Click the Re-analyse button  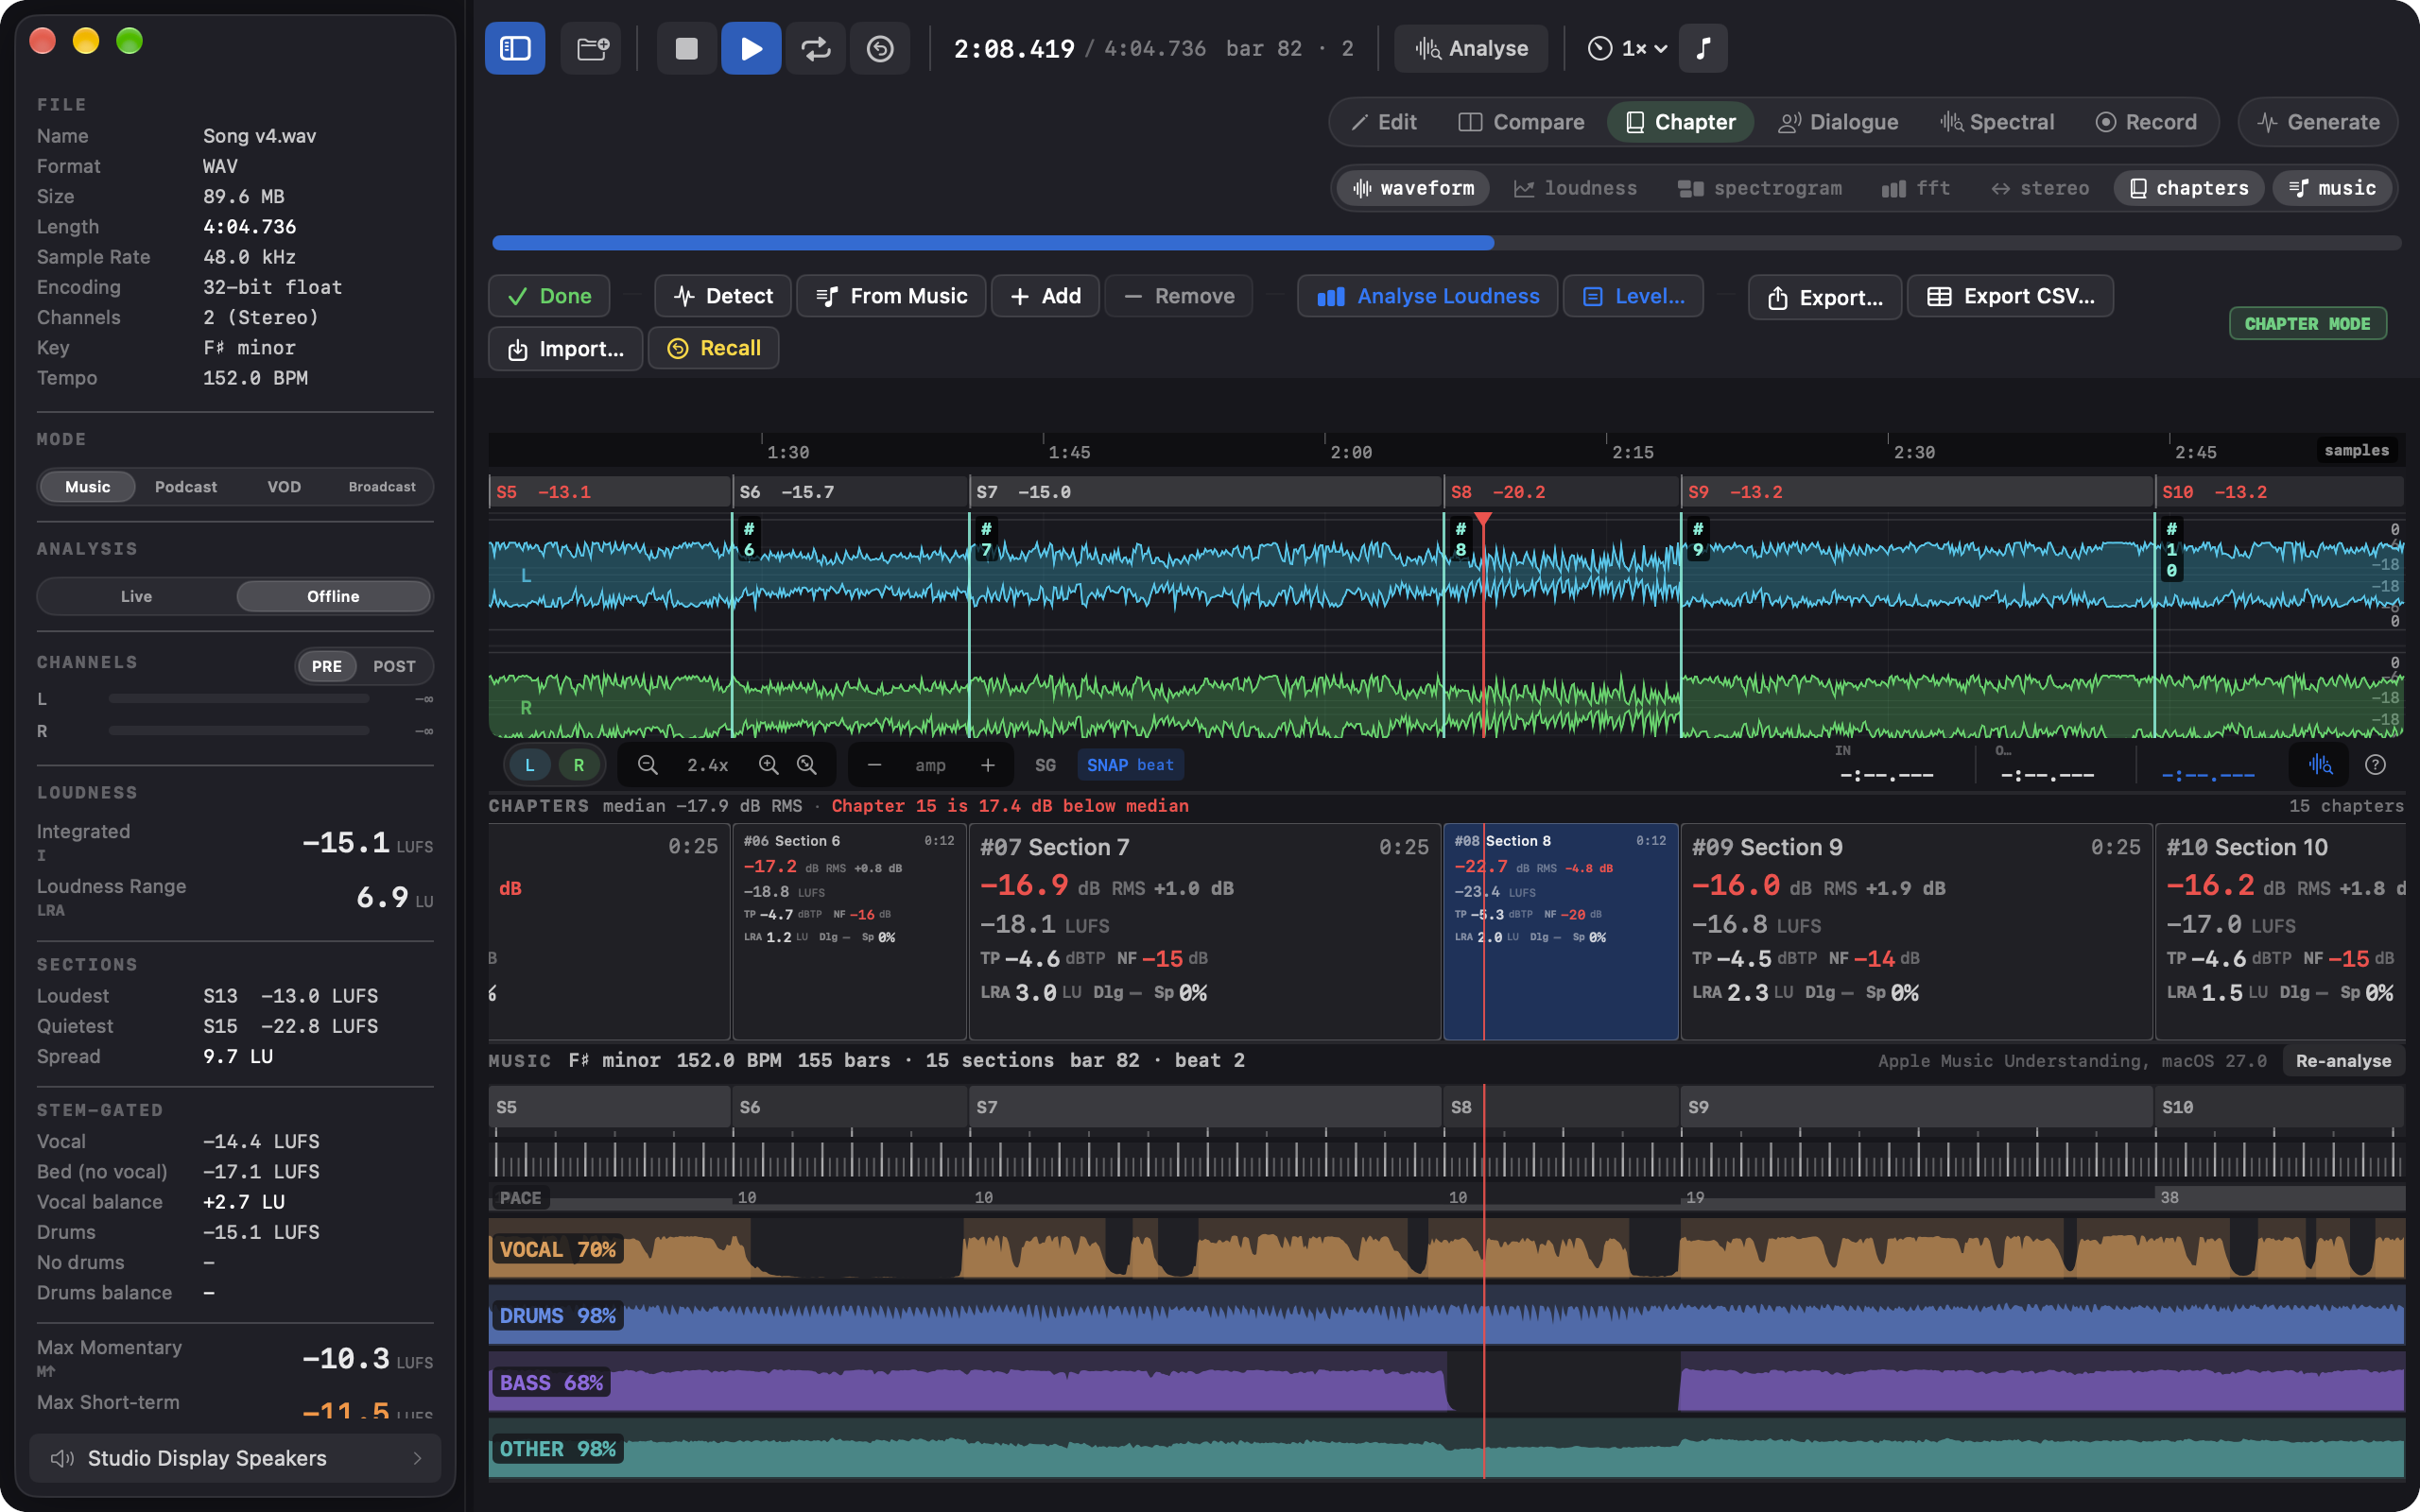(2343, 1061)
